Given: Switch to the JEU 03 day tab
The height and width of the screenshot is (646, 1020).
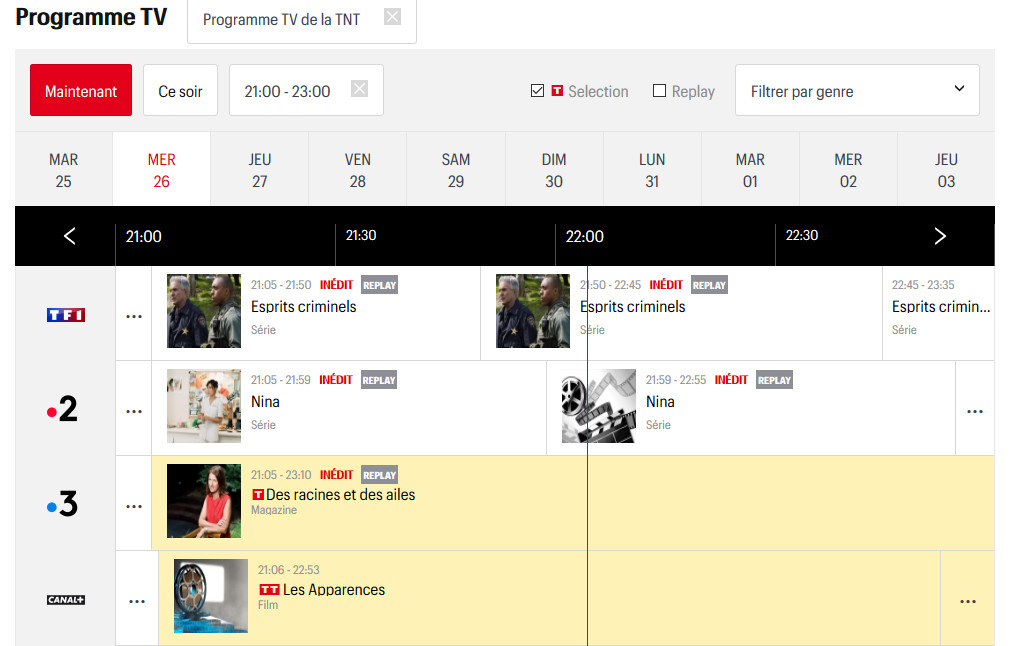Looking at the screenshot, I should pos(946,169).
